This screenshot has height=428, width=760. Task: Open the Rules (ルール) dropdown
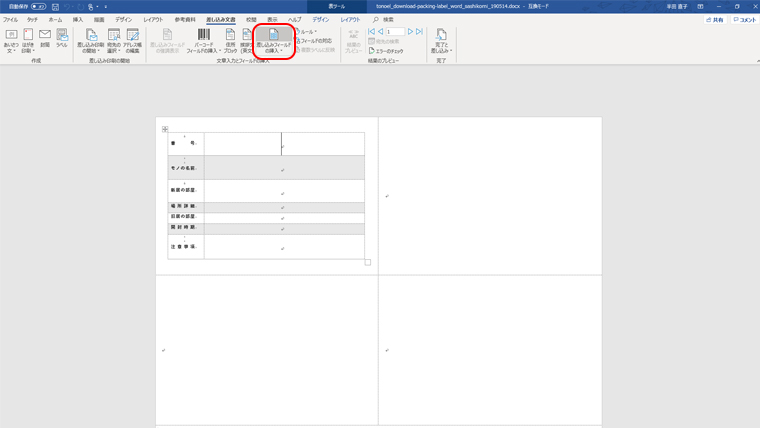coord(306,31)
